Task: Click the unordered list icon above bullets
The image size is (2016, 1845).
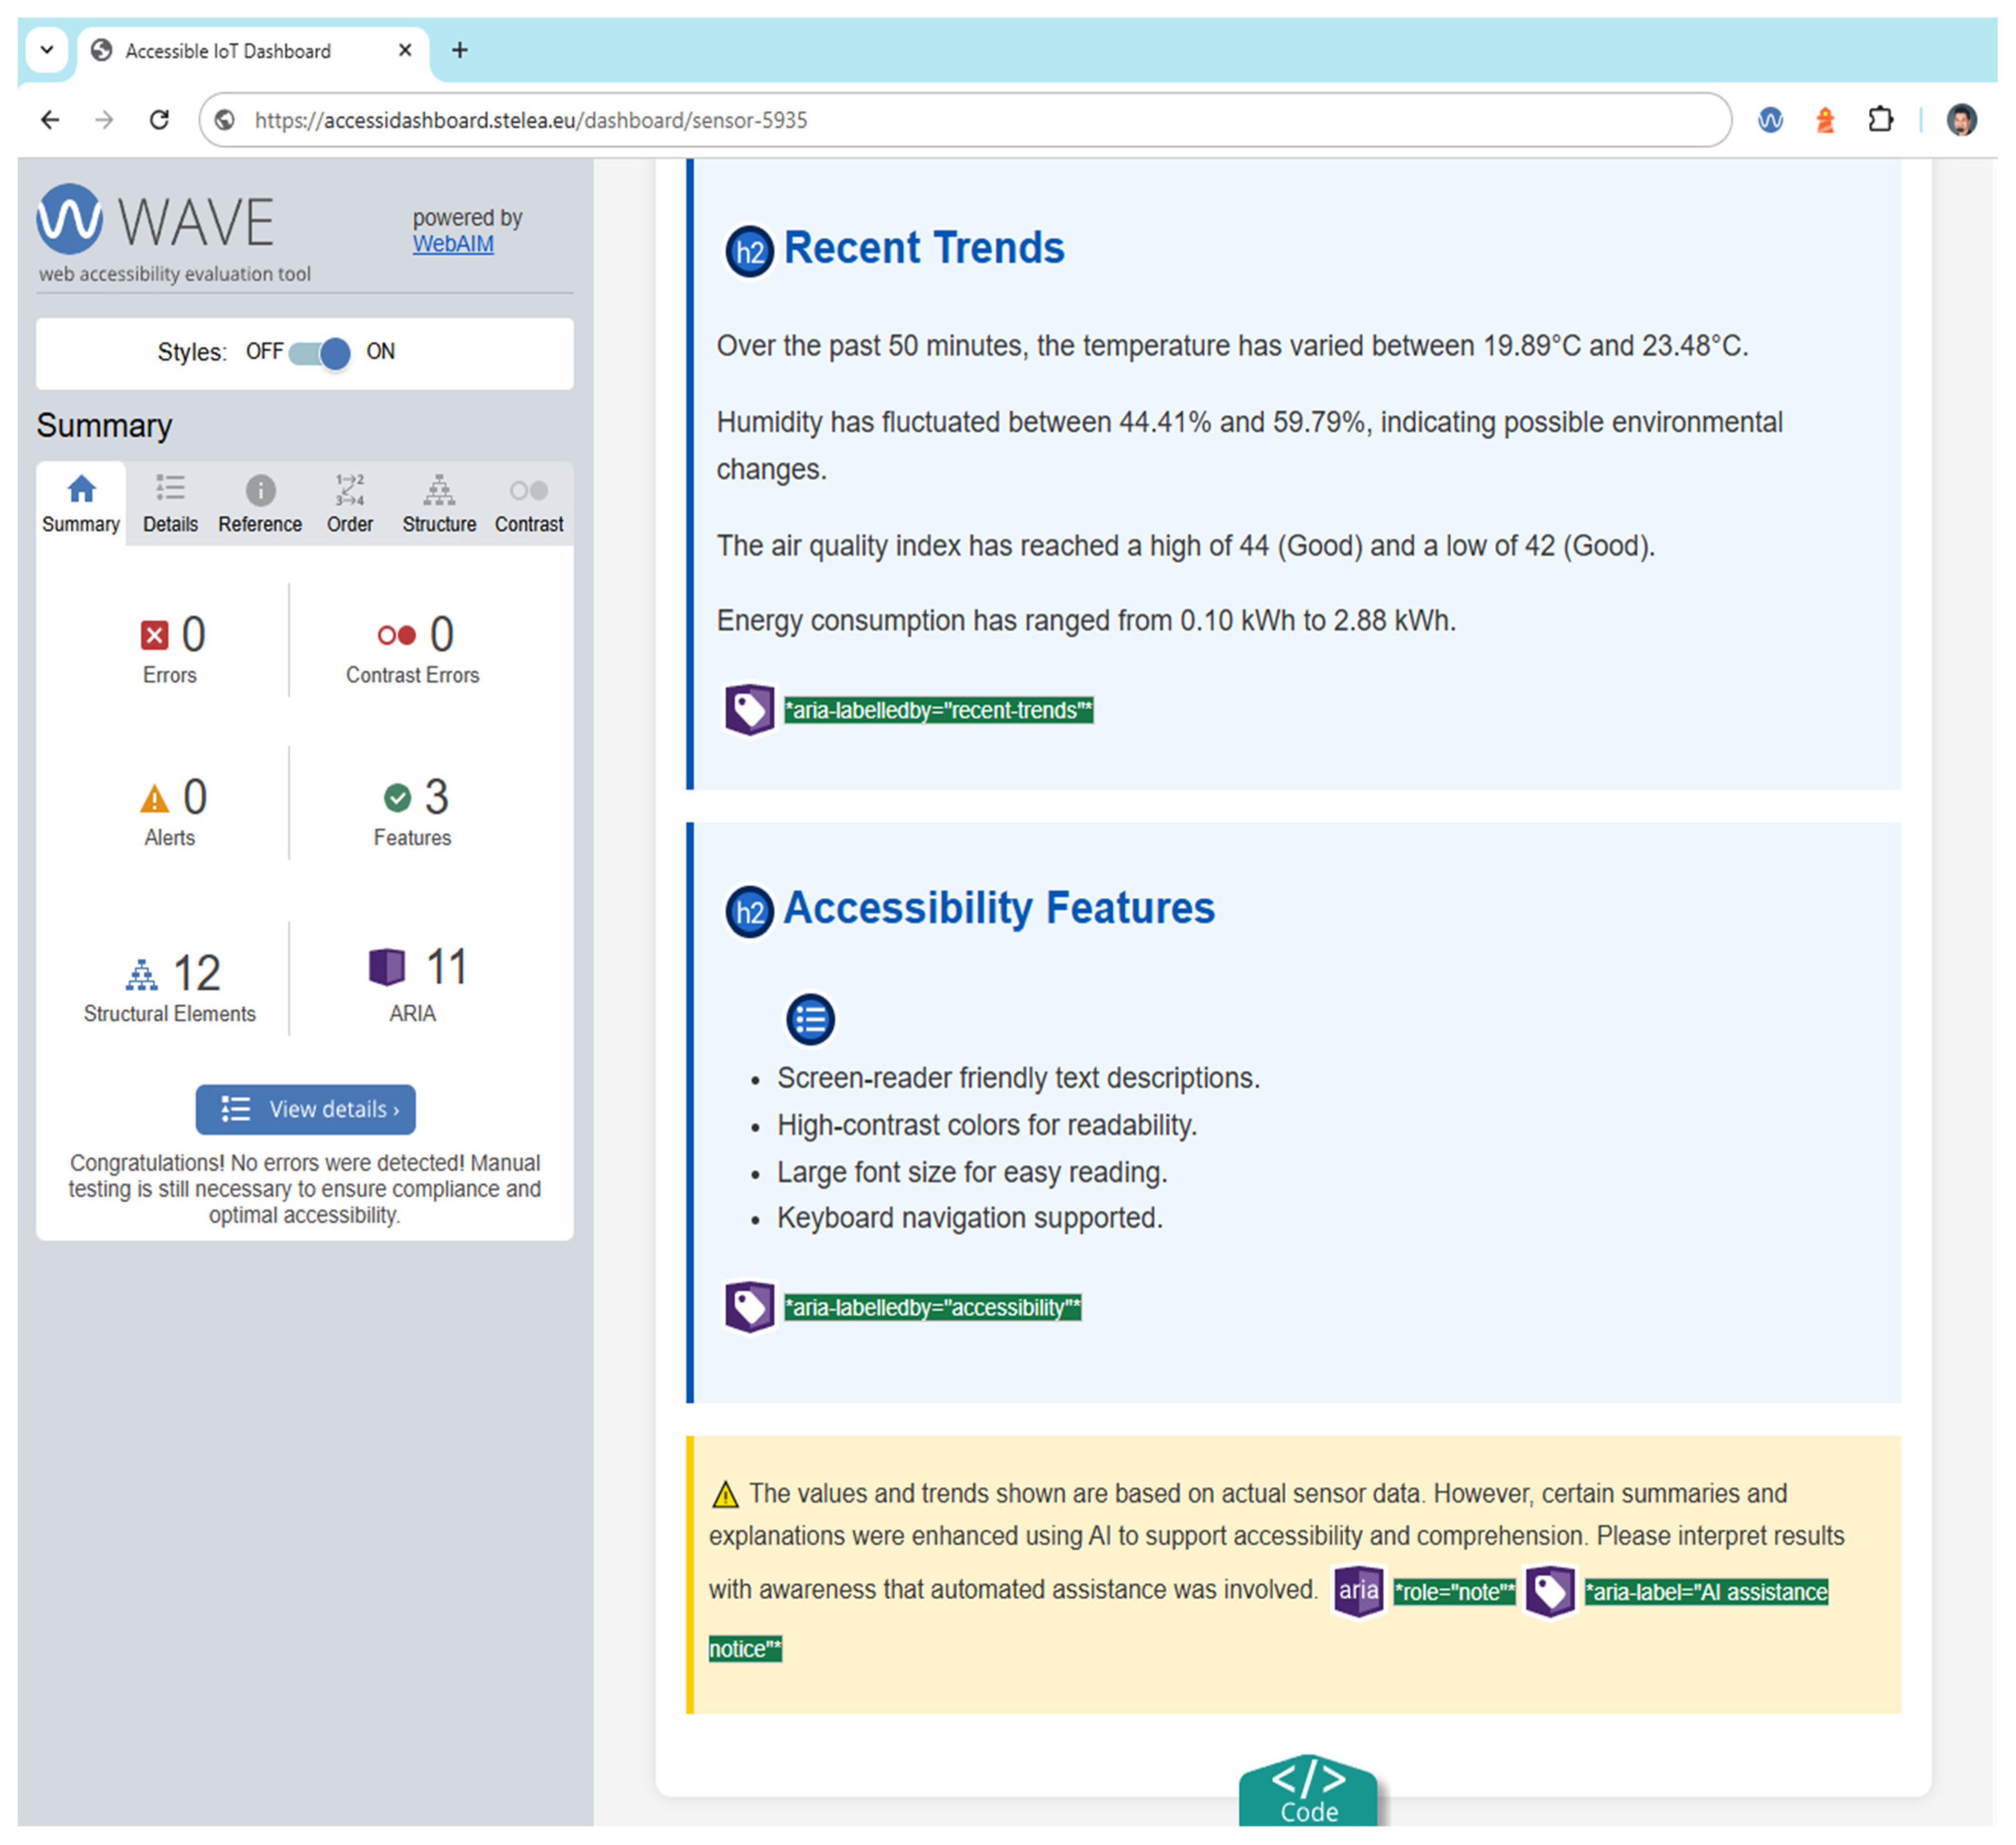Action: tap(811, 1021)
